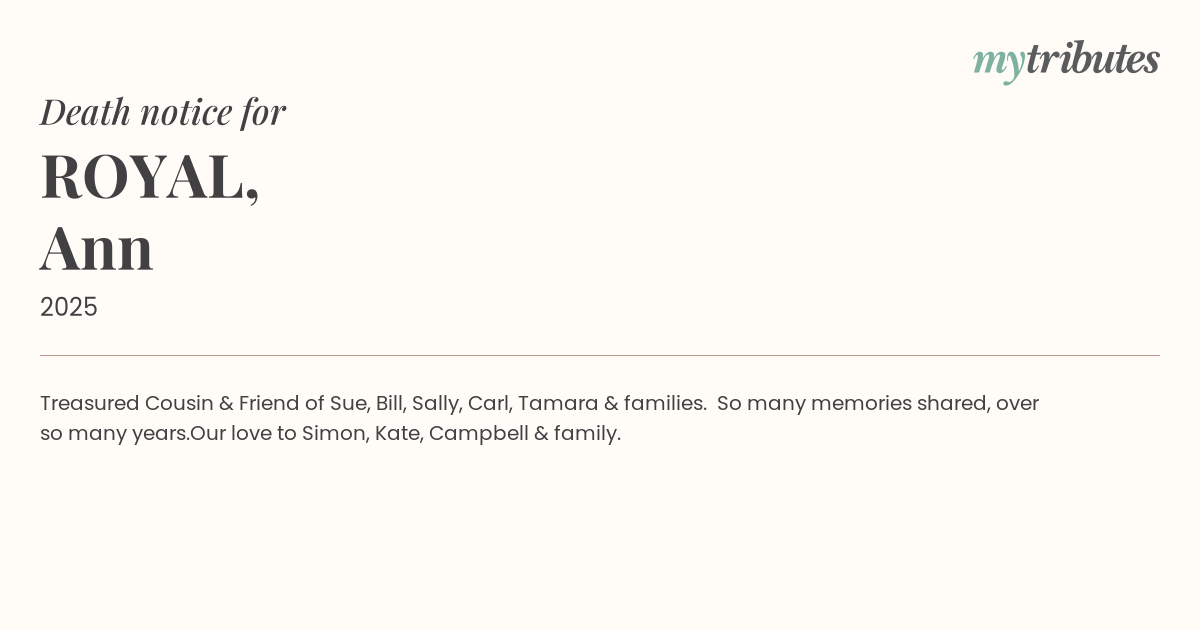Click the words "Treasured Cousin"
Image resolution: width=1200 pixels, height=630 pixels.
126,403
